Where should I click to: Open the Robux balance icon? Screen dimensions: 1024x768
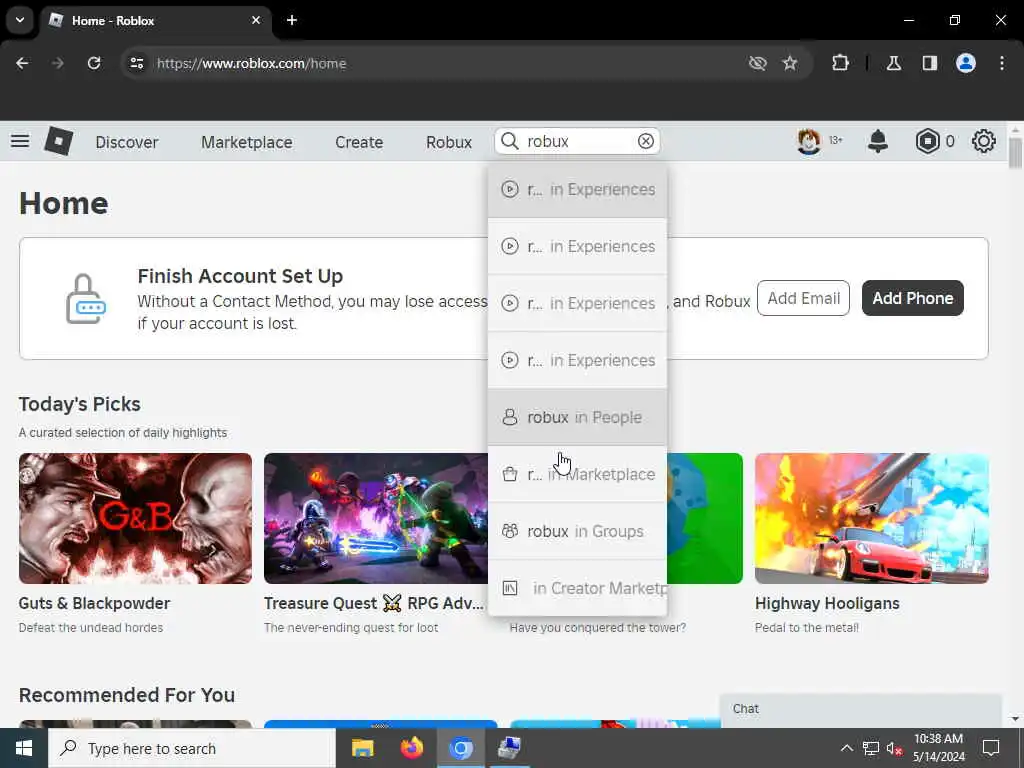[x=927, y=141]
